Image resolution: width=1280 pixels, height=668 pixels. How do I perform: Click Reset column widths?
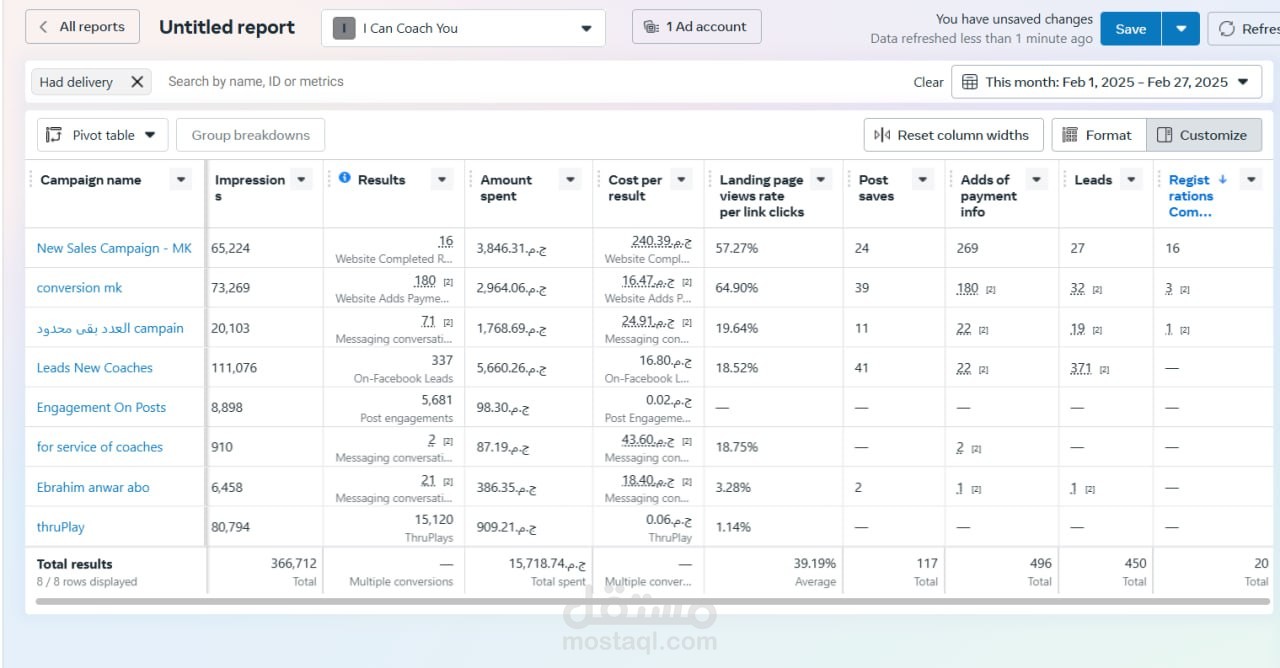coord(953,135)
